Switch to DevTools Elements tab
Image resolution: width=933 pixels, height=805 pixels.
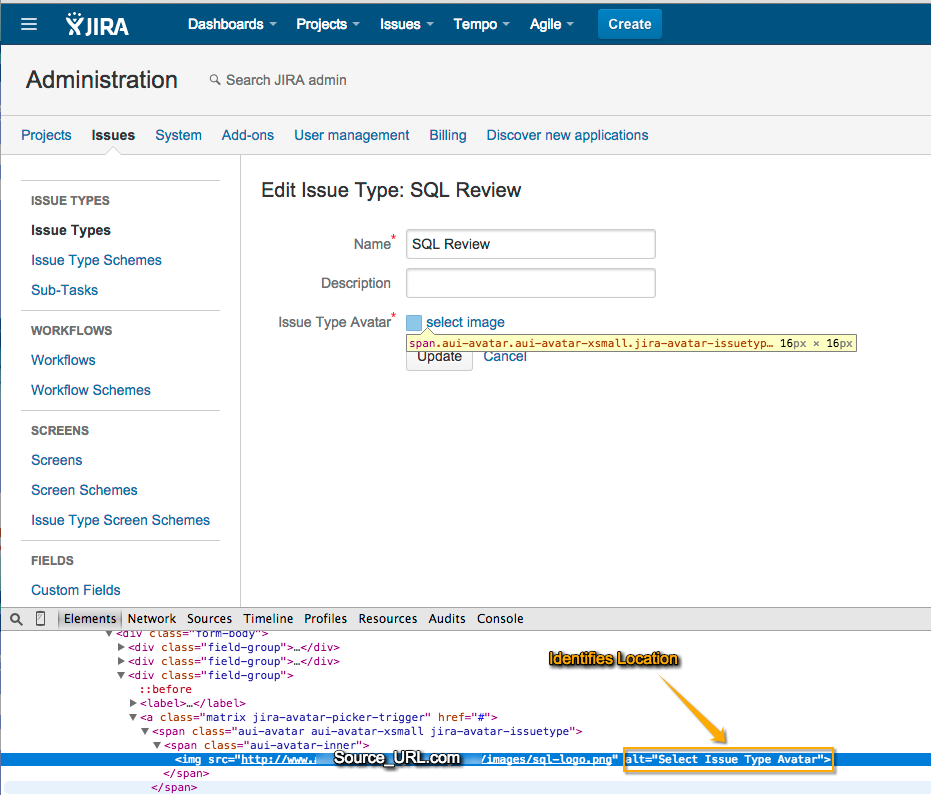pos(90,619)
